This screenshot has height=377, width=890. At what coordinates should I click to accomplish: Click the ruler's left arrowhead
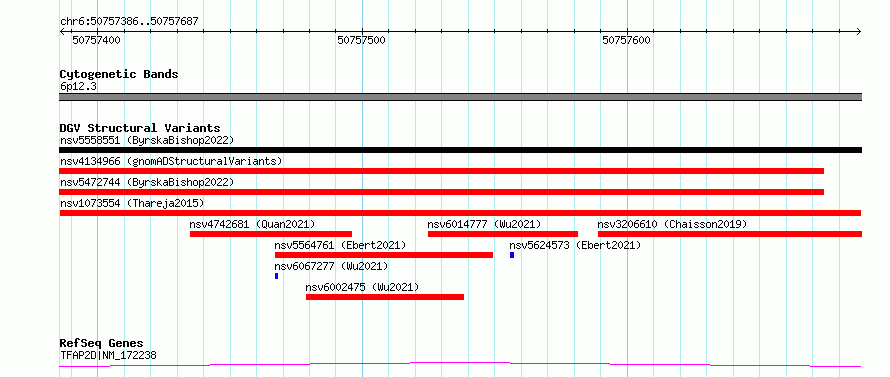coord(63,32)
